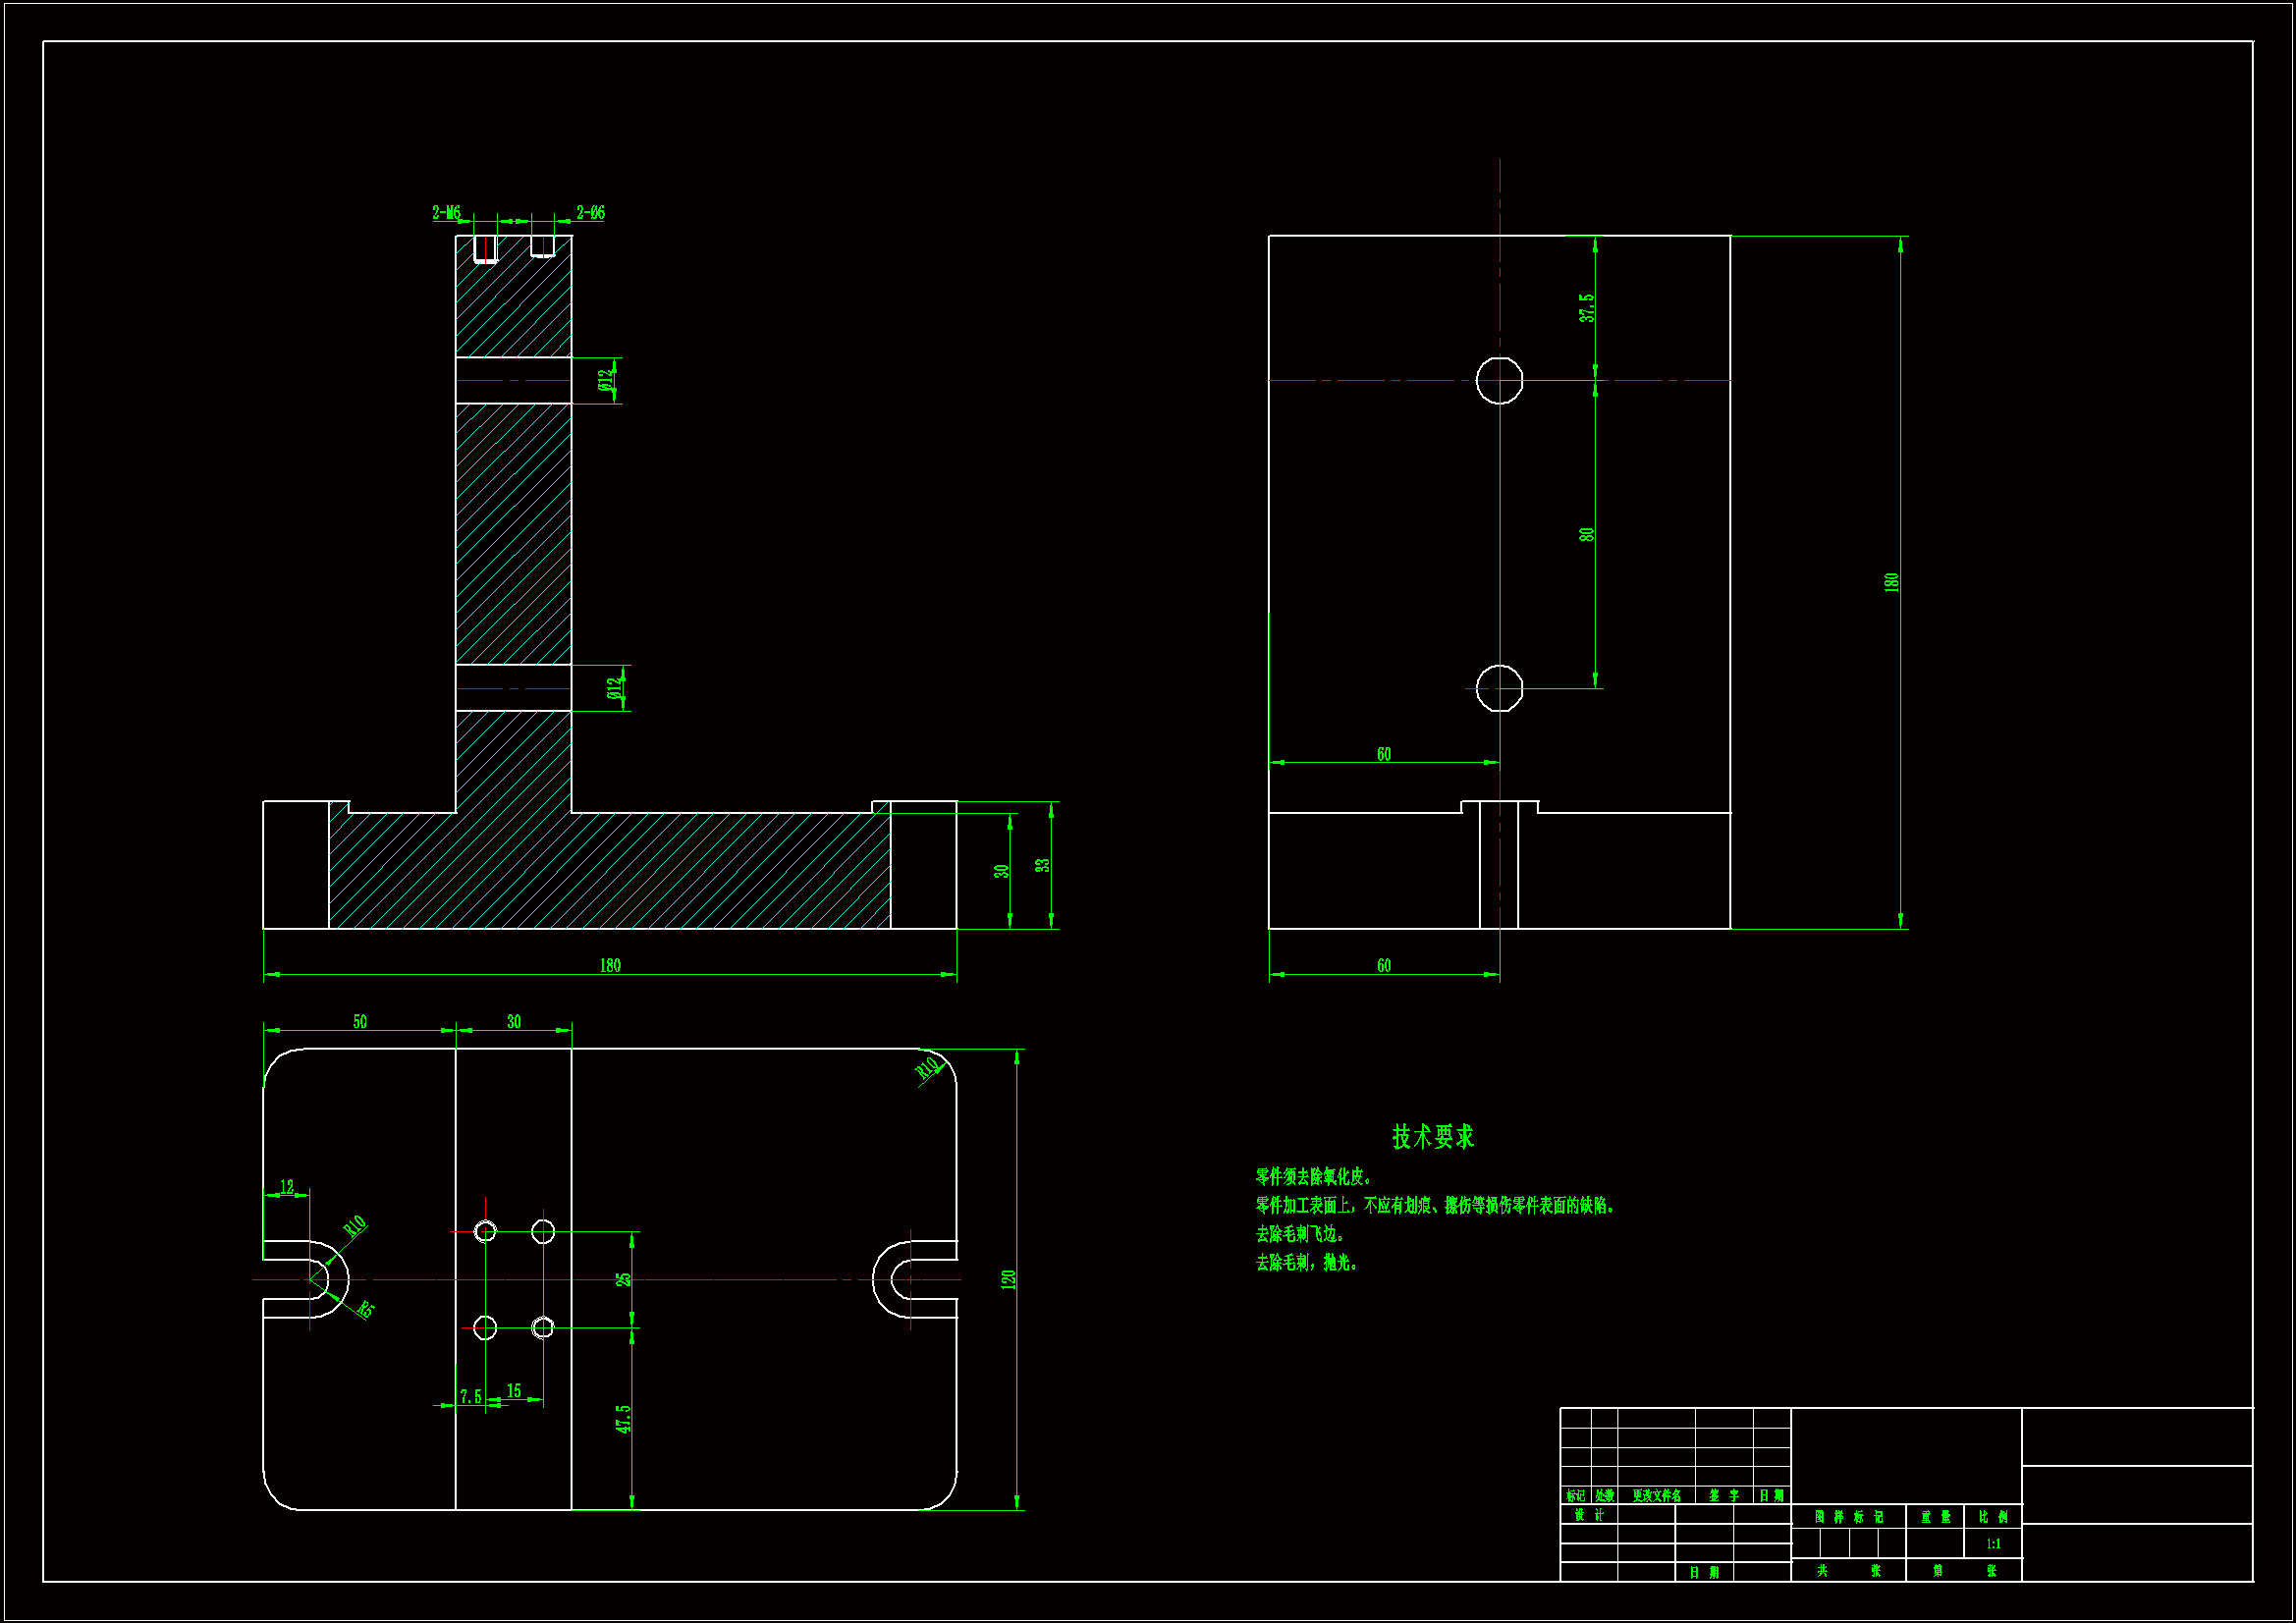This screenshot has width=2296, height=1623.
Task: Select the 80 hole spacing dimension
Action: pos(1586,535)
